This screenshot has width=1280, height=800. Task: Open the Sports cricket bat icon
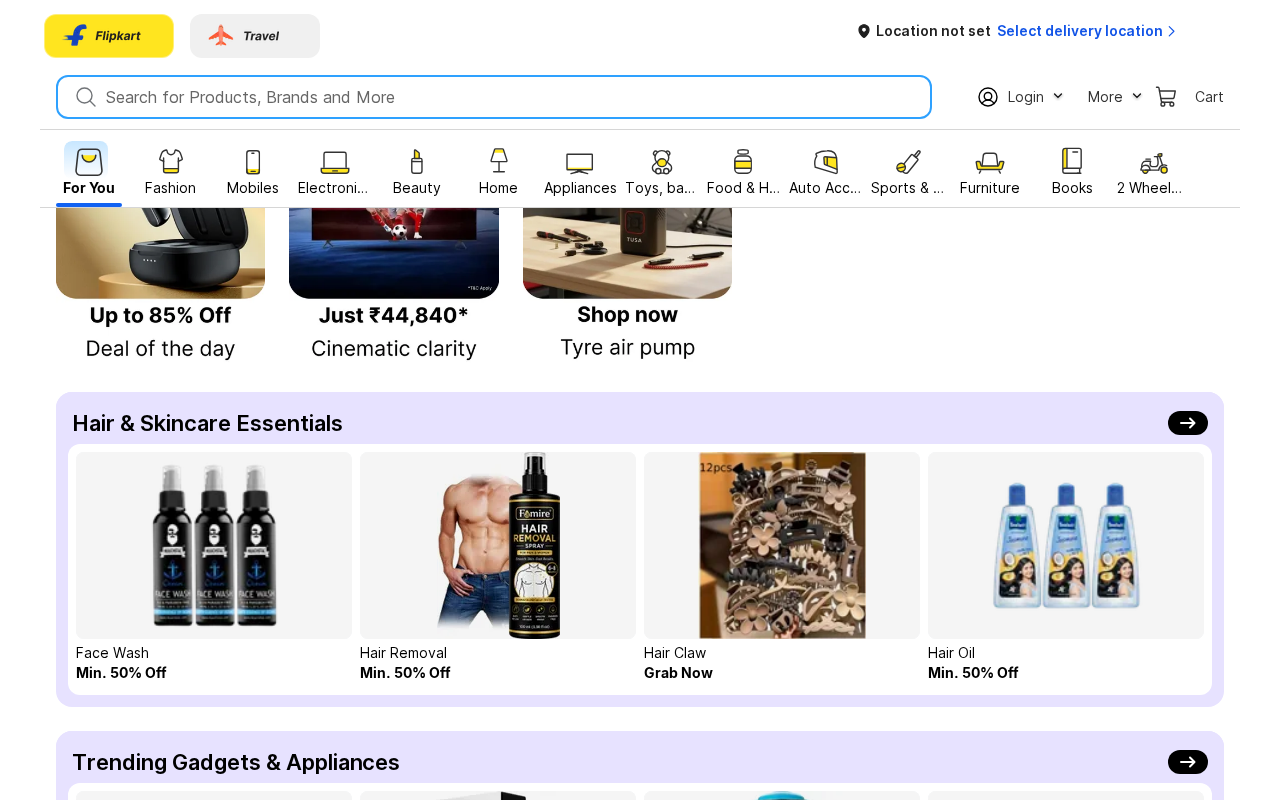pos(908,162)
